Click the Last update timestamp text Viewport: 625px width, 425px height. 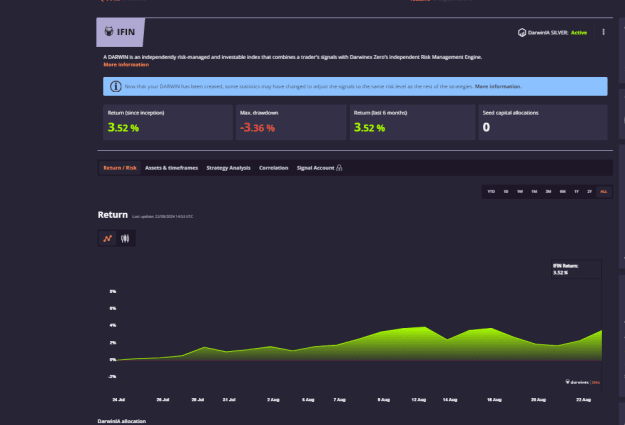pyautogui.click(x=163, y=216)
